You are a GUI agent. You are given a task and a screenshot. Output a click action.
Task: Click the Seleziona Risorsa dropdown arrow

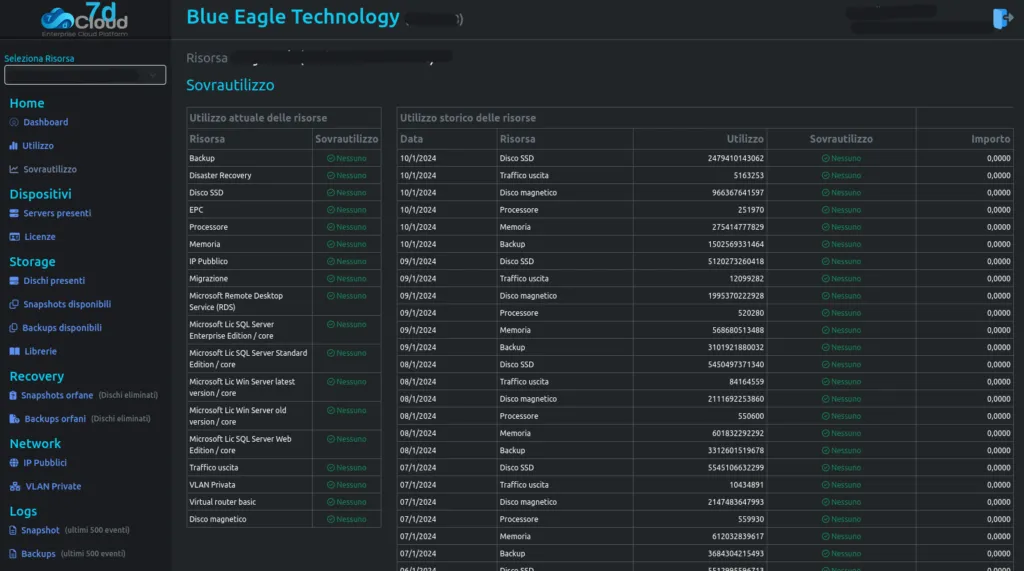pyautogui.click(x=153, y=75)
